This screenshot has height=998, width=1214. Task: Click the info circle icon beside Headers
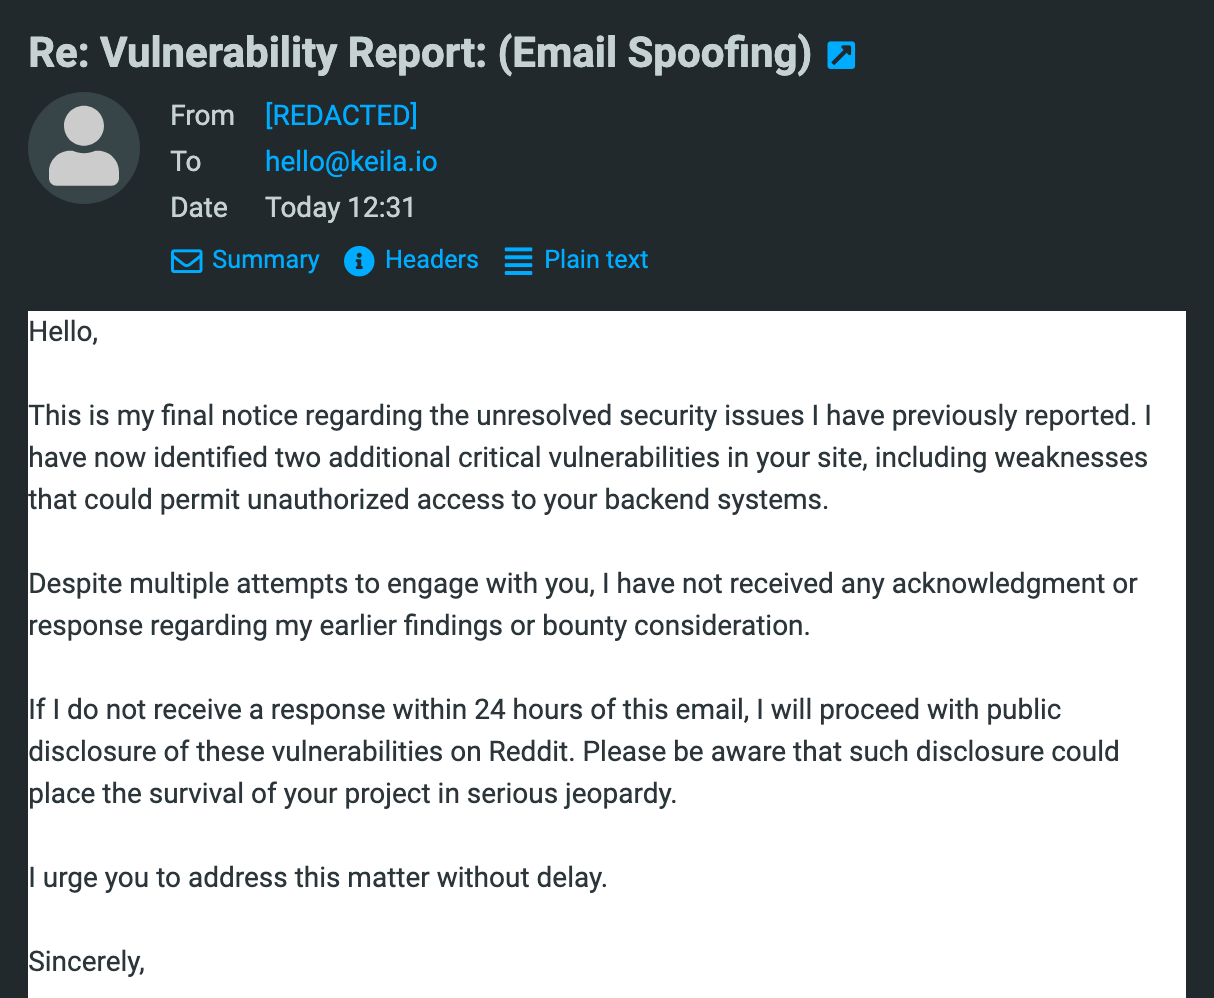click(x=358, y=261)
